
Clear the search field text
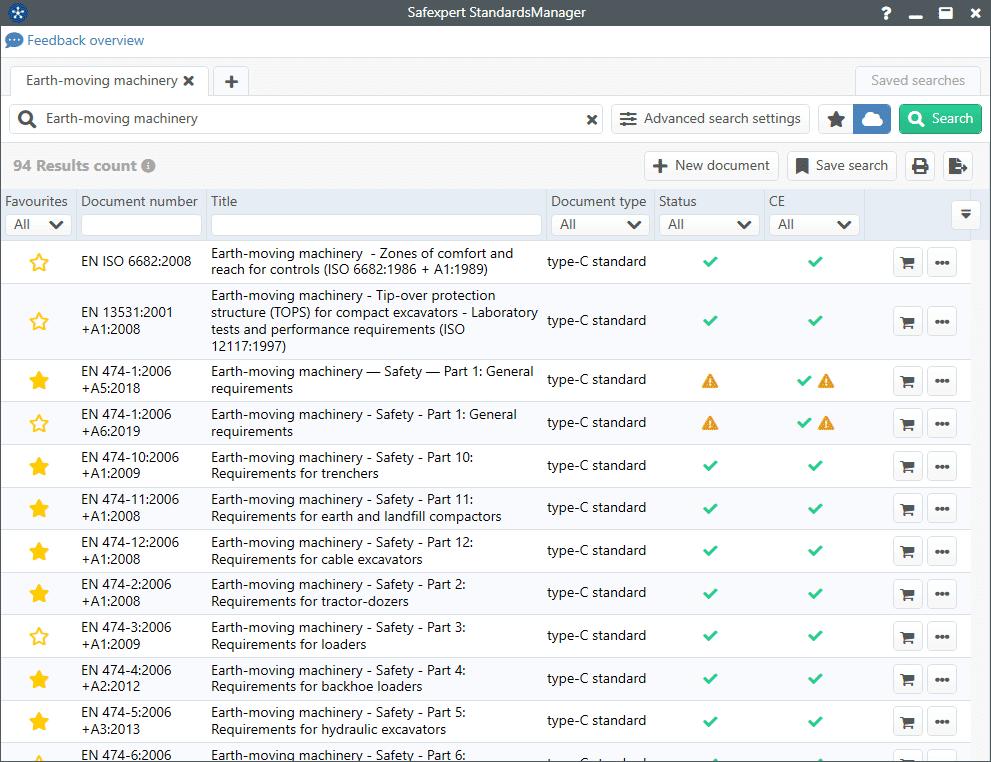[592, 119]
